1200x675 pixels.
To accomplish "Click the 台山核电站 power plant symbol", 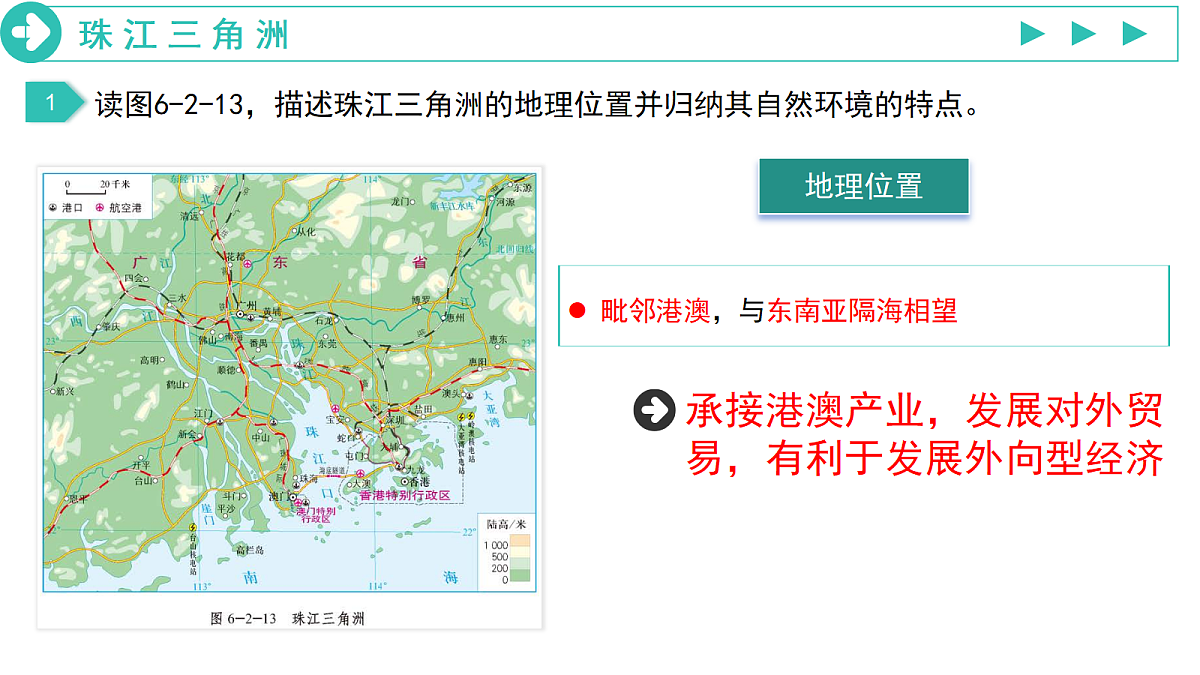I will (x=193, y=528).
